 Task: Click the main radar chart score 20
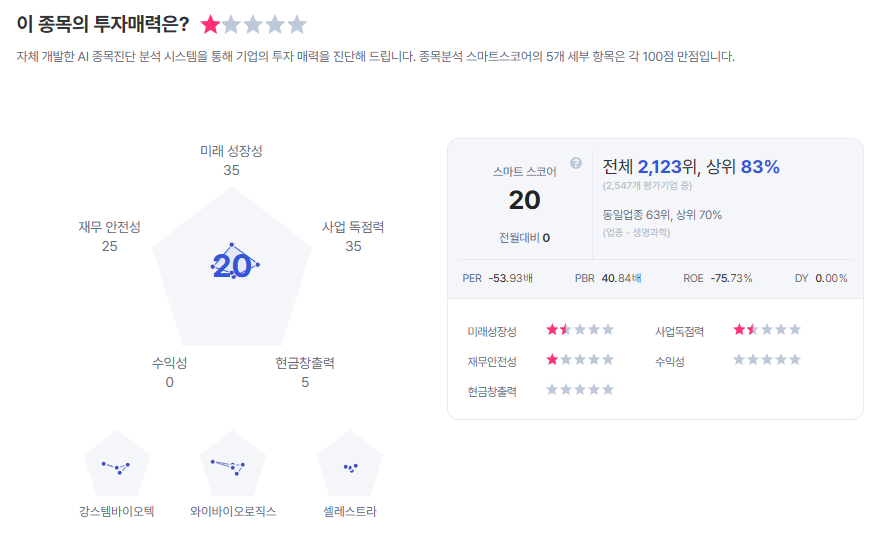pos(232,265)
